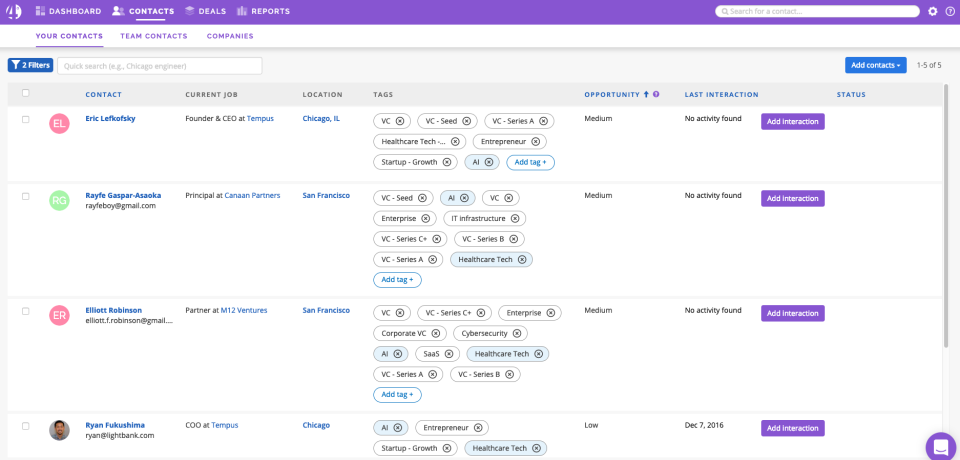This screenshot has height=460, width=960.
Task: Switch to the Companies tab
Action: point(230,36)
